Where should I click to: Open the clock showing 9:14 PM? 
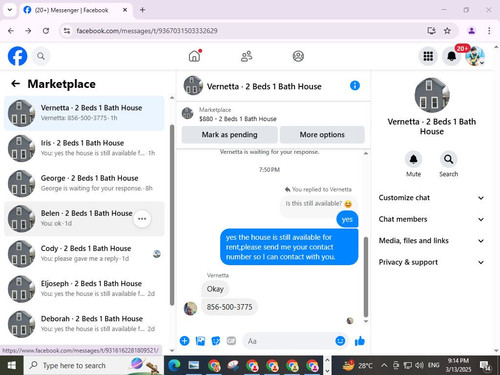(458, 365)
